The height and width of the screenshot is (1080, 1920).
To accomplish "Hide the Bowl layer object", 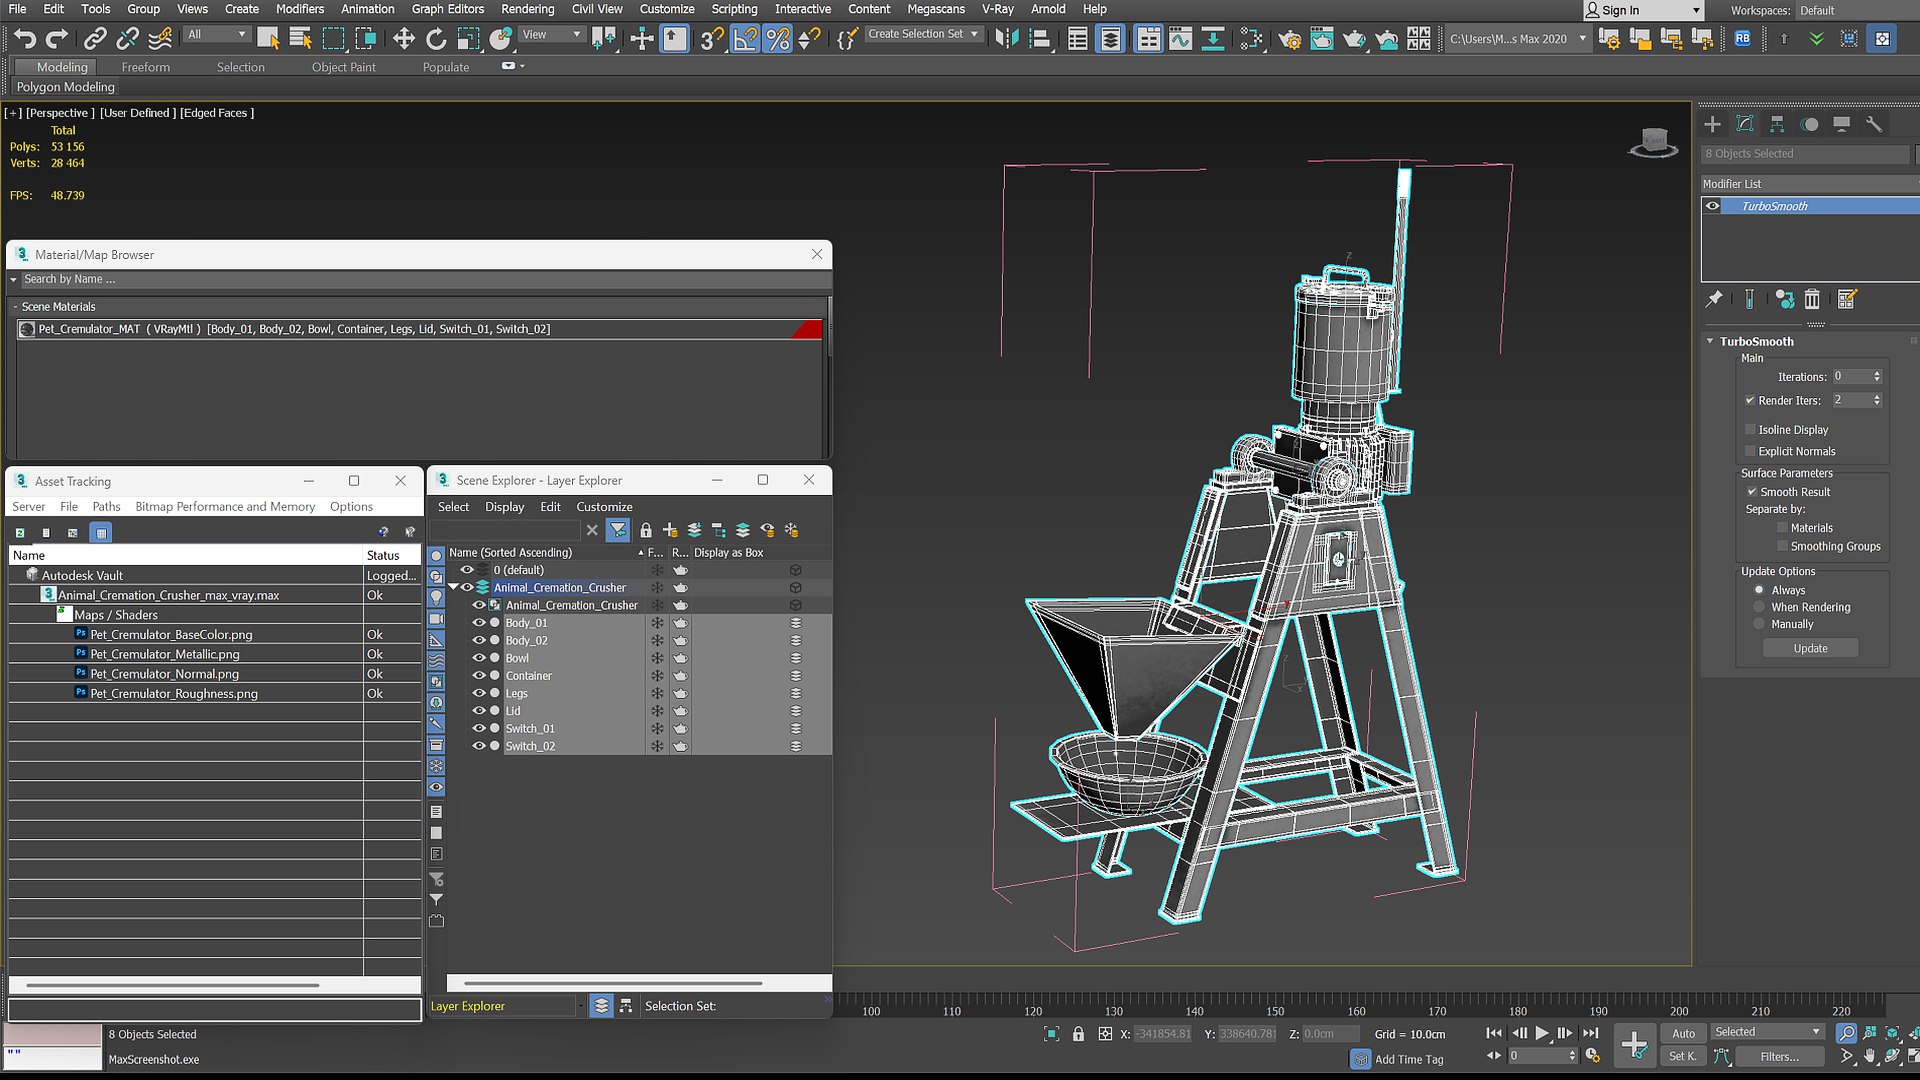I will click(479, 658).
